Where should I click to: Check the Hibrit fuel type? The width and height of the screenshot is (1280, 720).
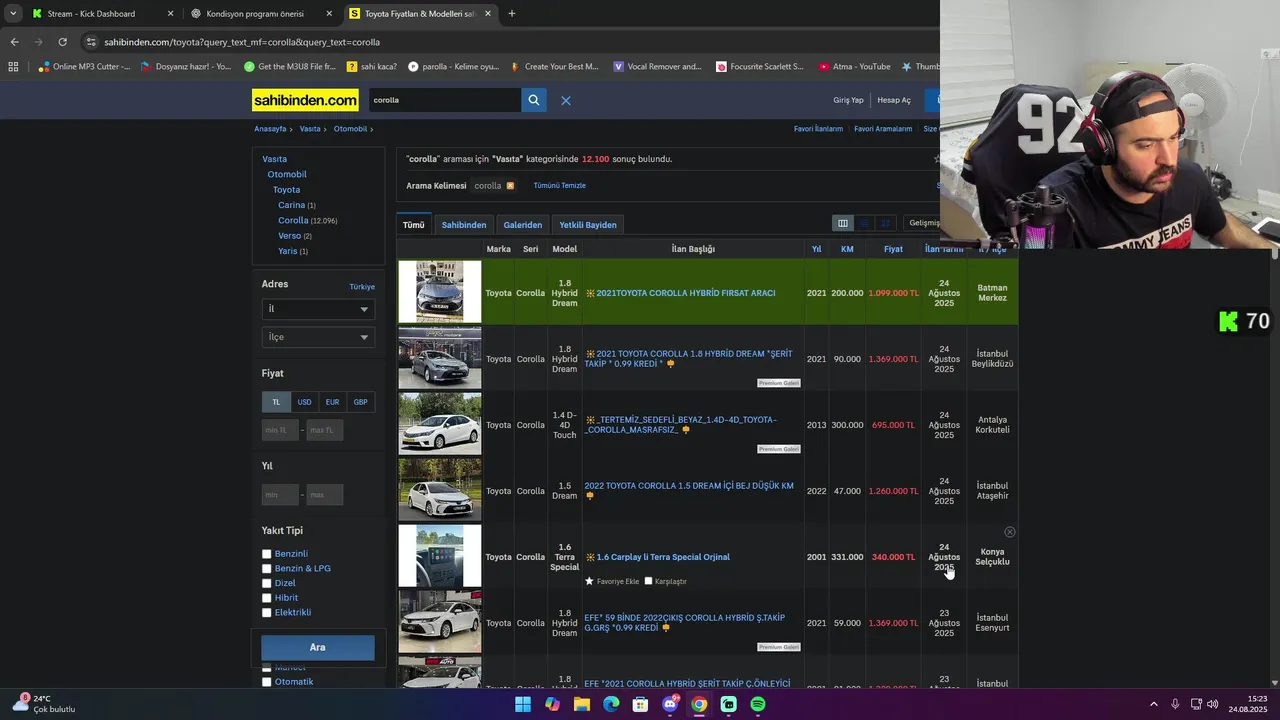[x=267, y=598]
